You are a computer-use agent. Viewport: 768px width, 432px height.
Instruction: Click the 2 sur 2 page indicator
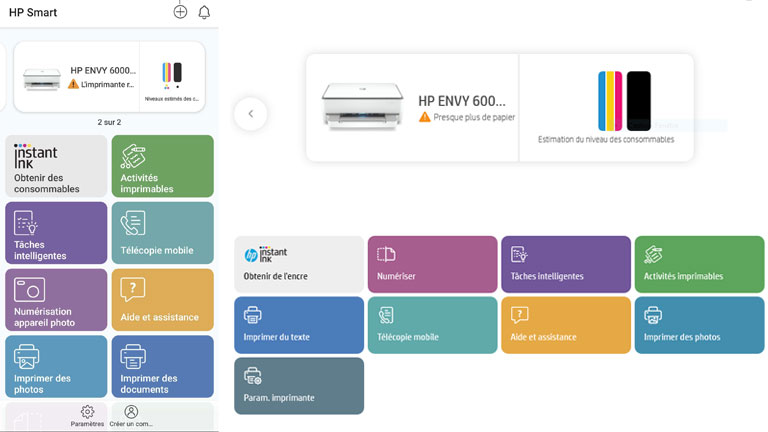tap(109, 122)
